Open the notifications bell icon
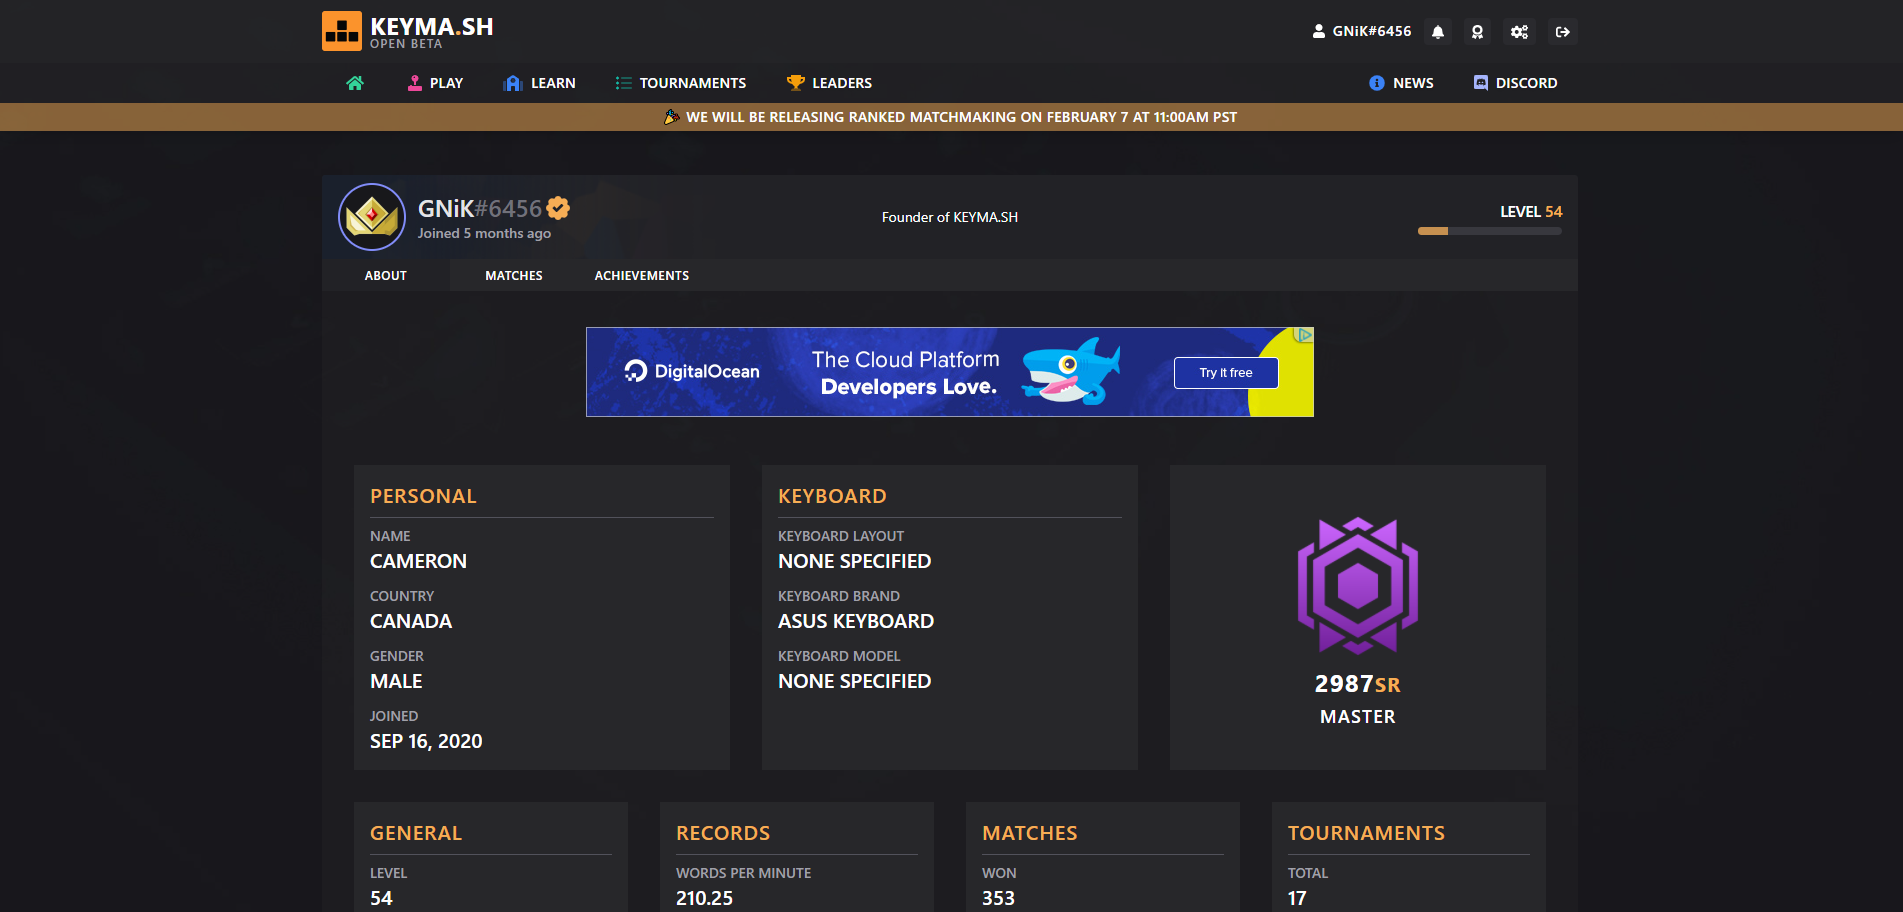This screenshot has height=912, width=1903. pos(1438,32)
